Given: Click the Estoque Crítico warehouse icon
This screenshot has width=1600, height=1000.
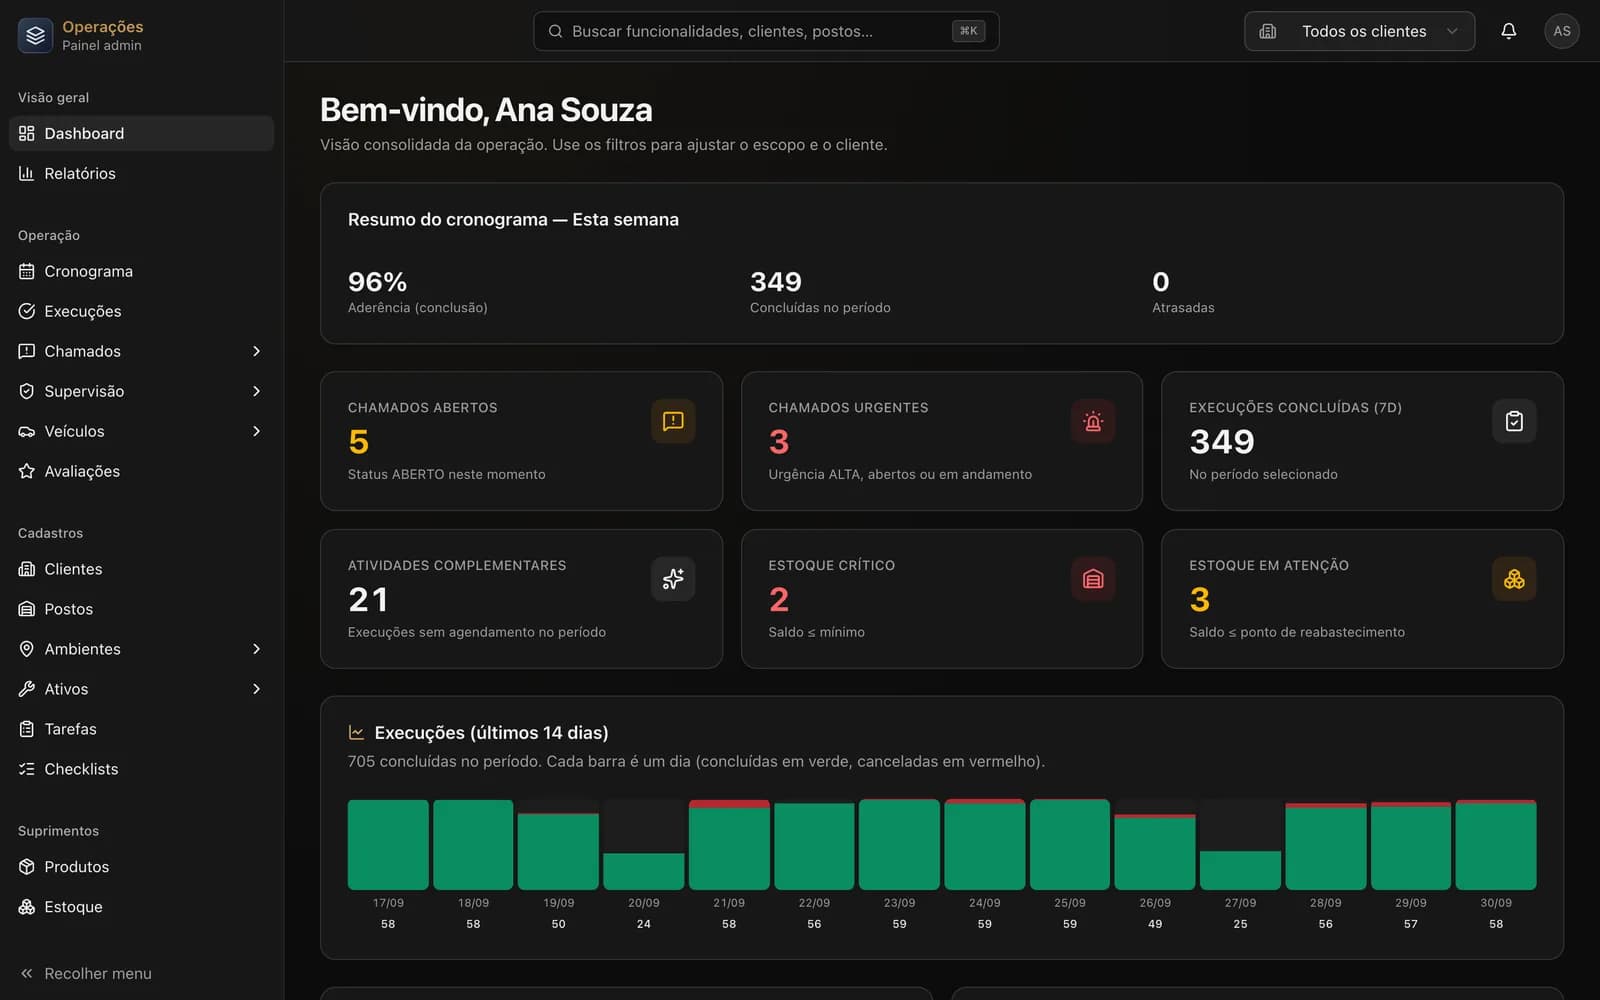Looking at the screenshot, I should coord(1093,579).
